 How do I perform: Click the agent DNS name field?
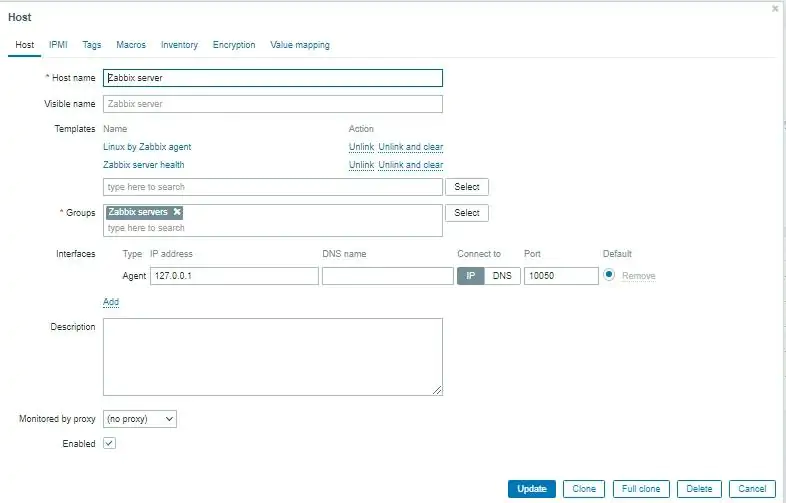click(x=387, y=276)
